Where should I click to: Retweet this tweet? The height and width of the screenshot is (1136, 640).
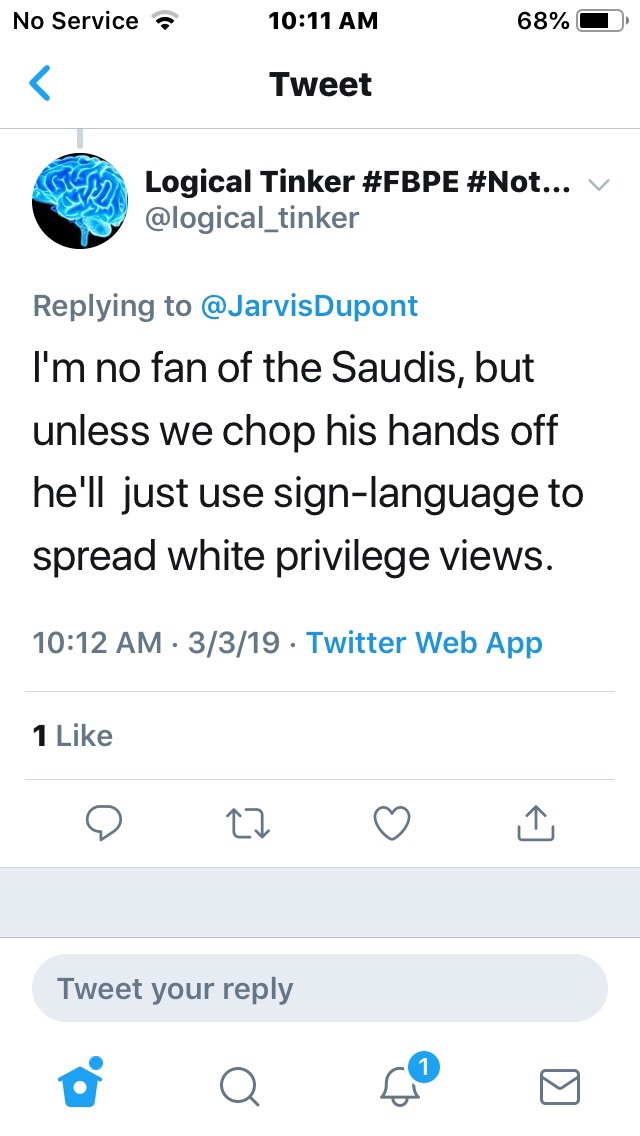(248, 823)
